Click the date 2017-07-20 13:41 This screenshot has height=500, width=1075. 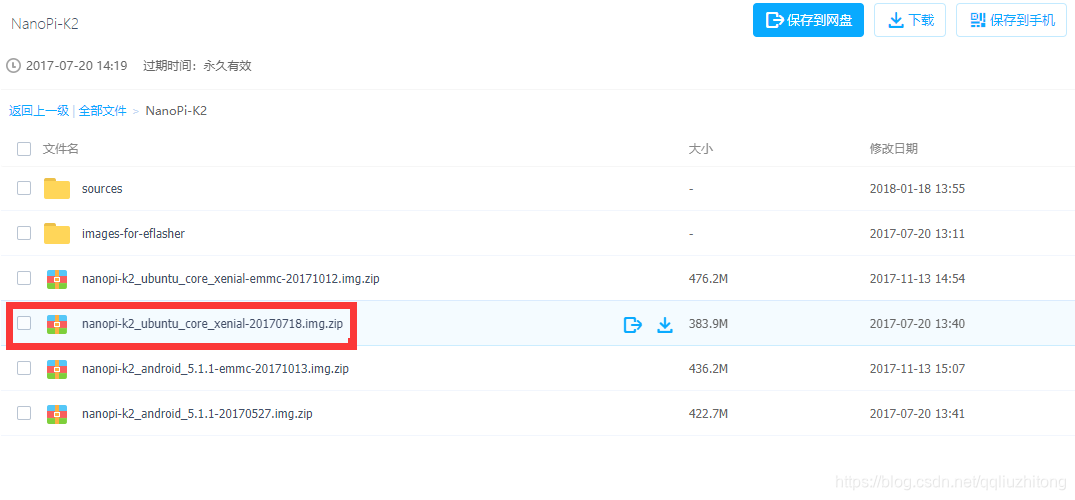(x=917, y=414)
